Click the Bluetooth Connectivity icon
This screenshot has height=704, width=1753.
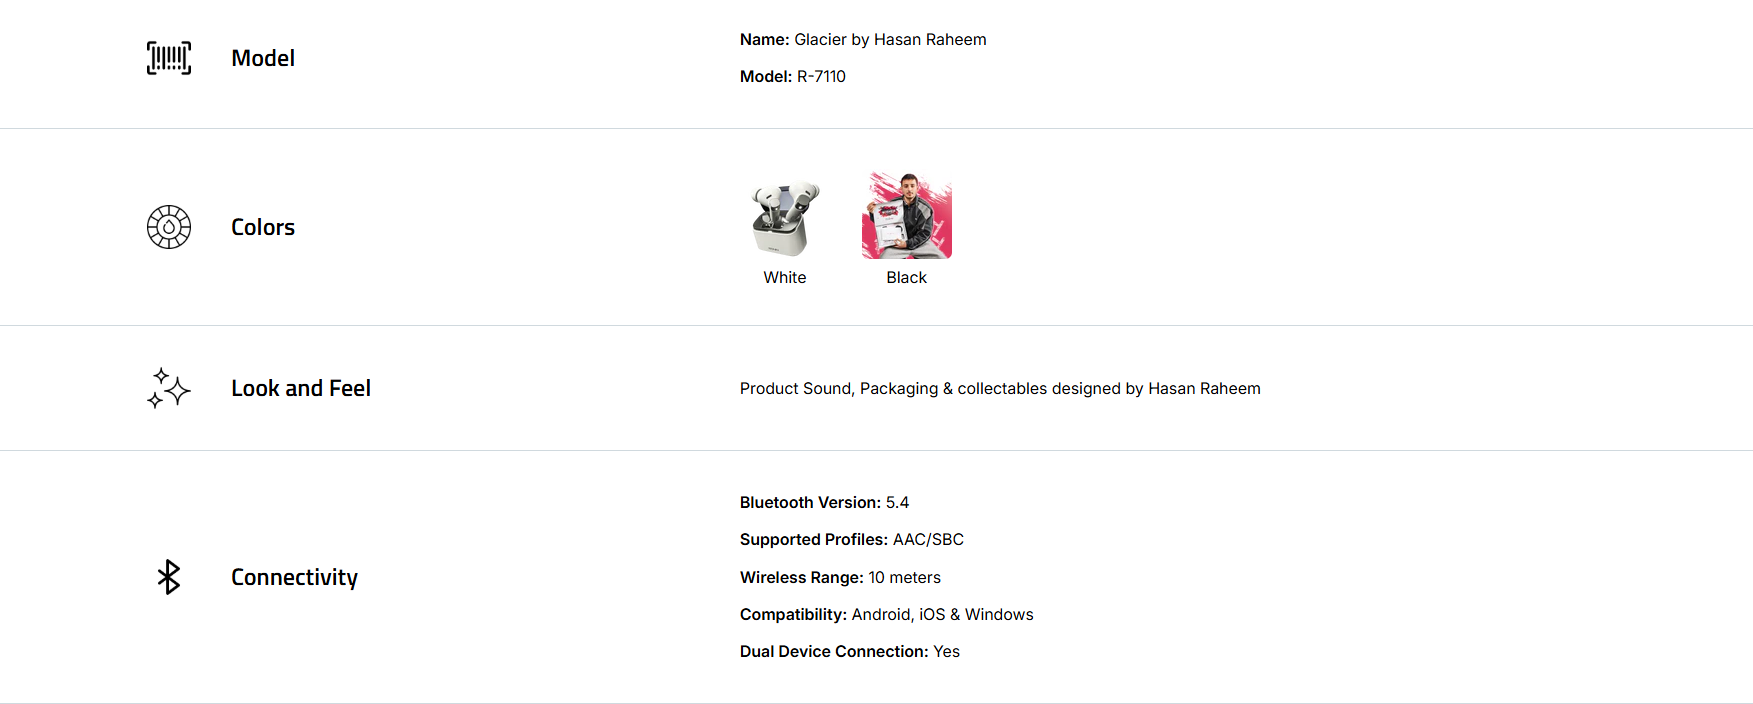click(x=169, y=577)
